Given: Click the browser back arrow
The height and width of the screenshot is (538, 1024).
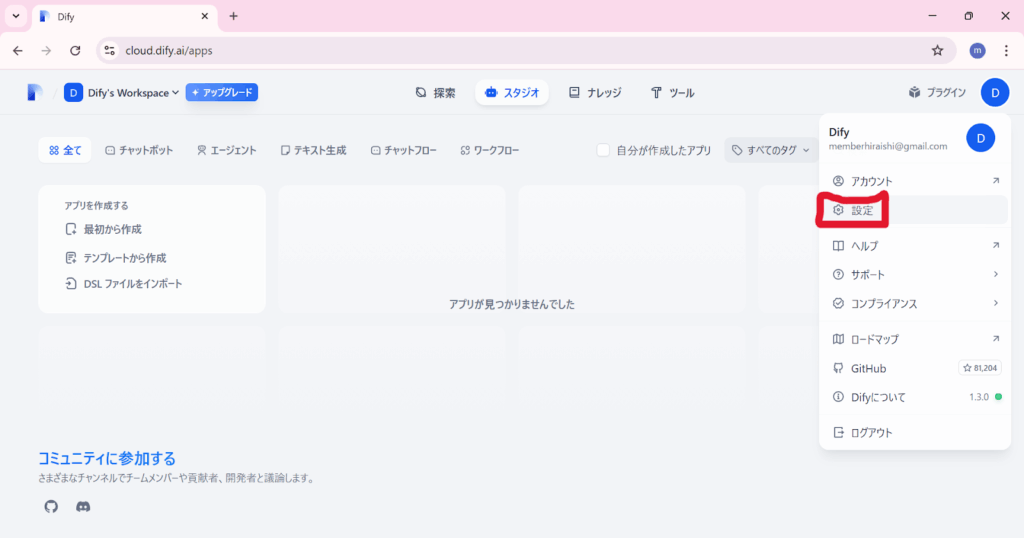Looking at the screenshot, I should coord(18,50).
